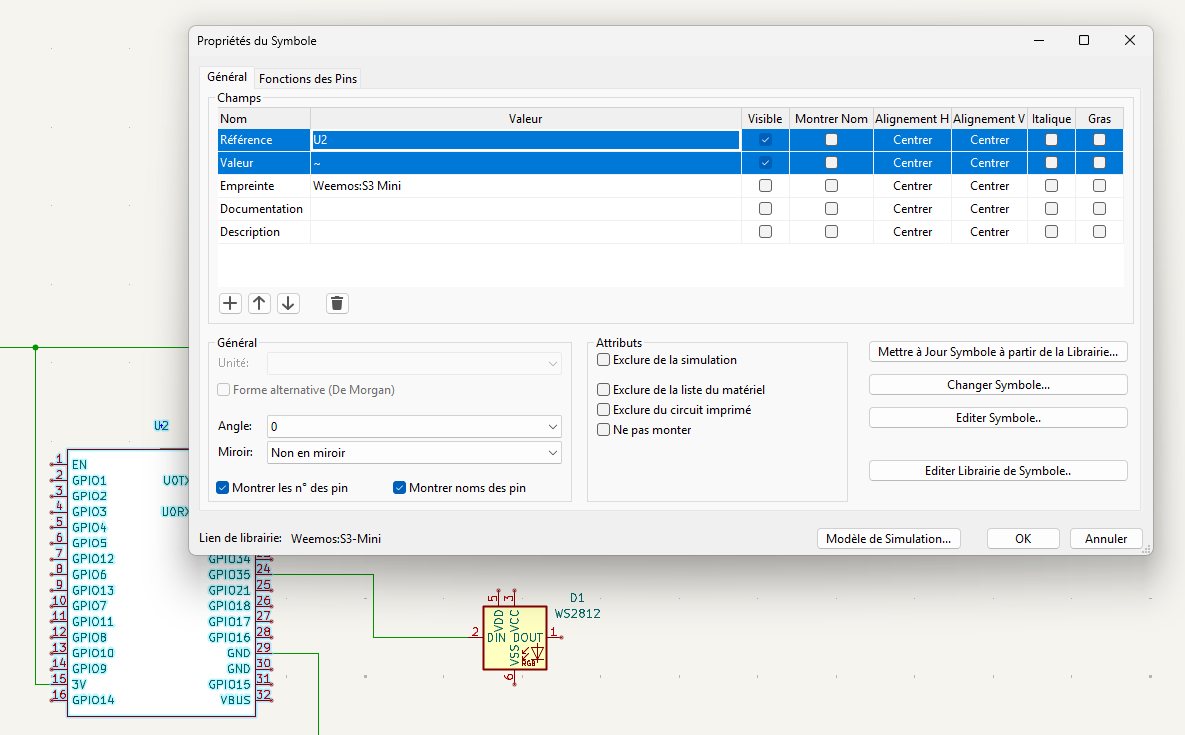Open the Miroir dropdown
The width and height of the screenshot is (1185, 735).
click(x=414, y=452)
